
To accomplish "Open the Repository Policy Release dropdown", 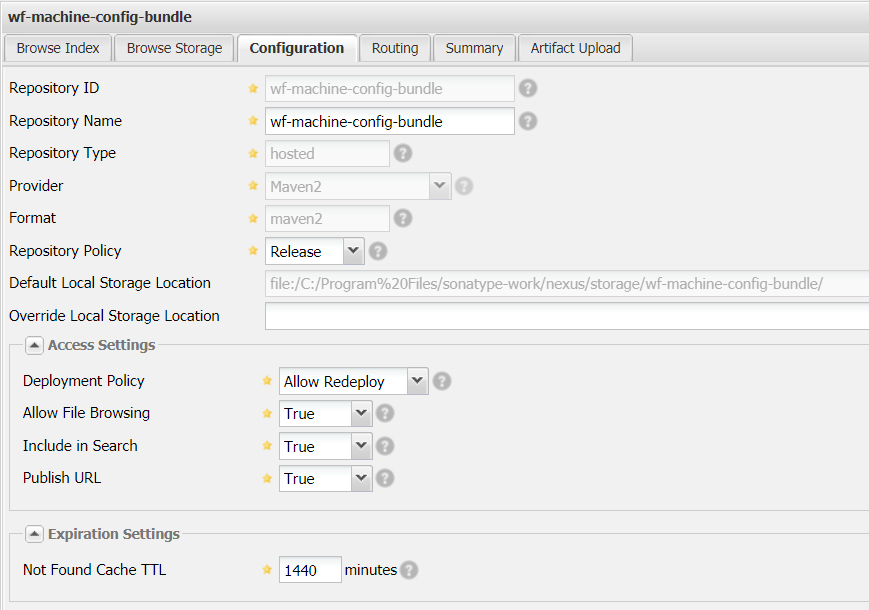I will point(353,251).
